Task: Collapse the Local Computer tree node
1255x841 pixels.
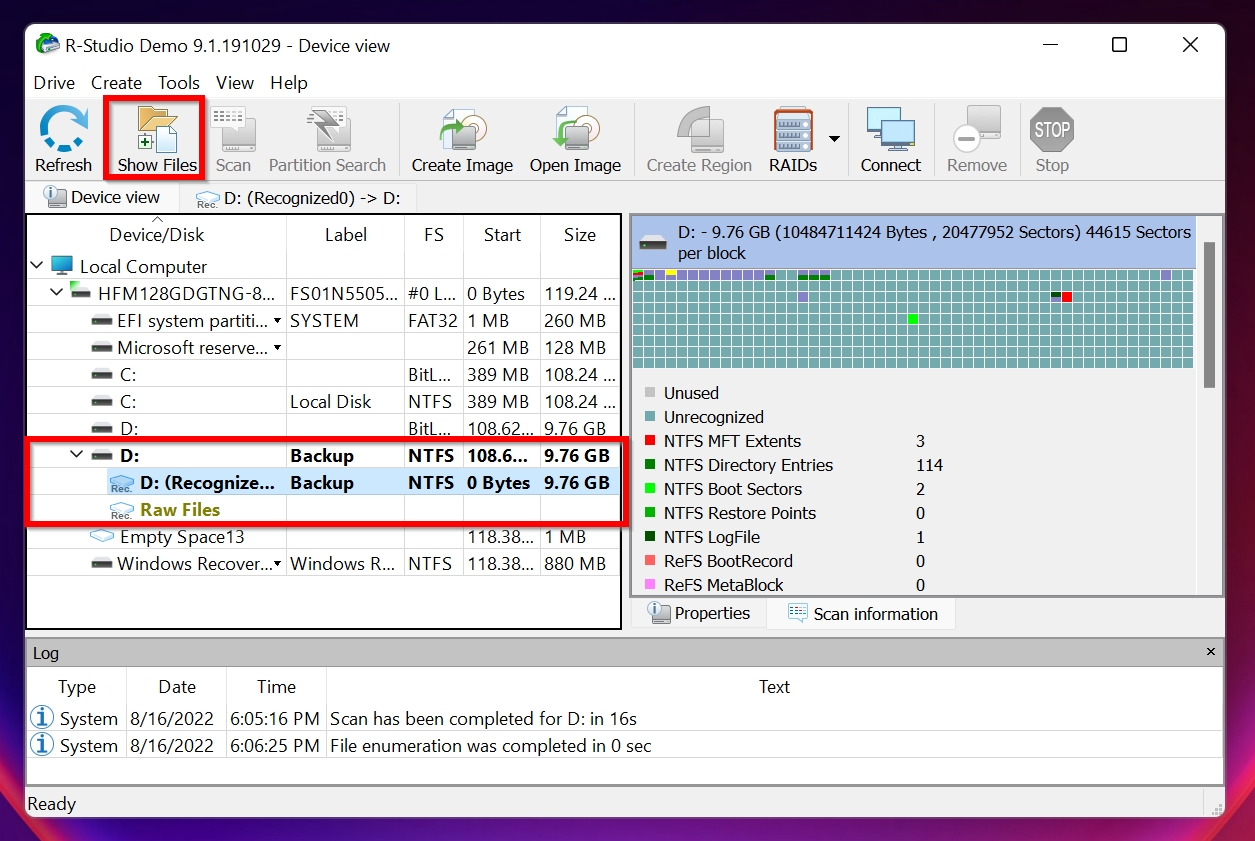Action: 38,266
